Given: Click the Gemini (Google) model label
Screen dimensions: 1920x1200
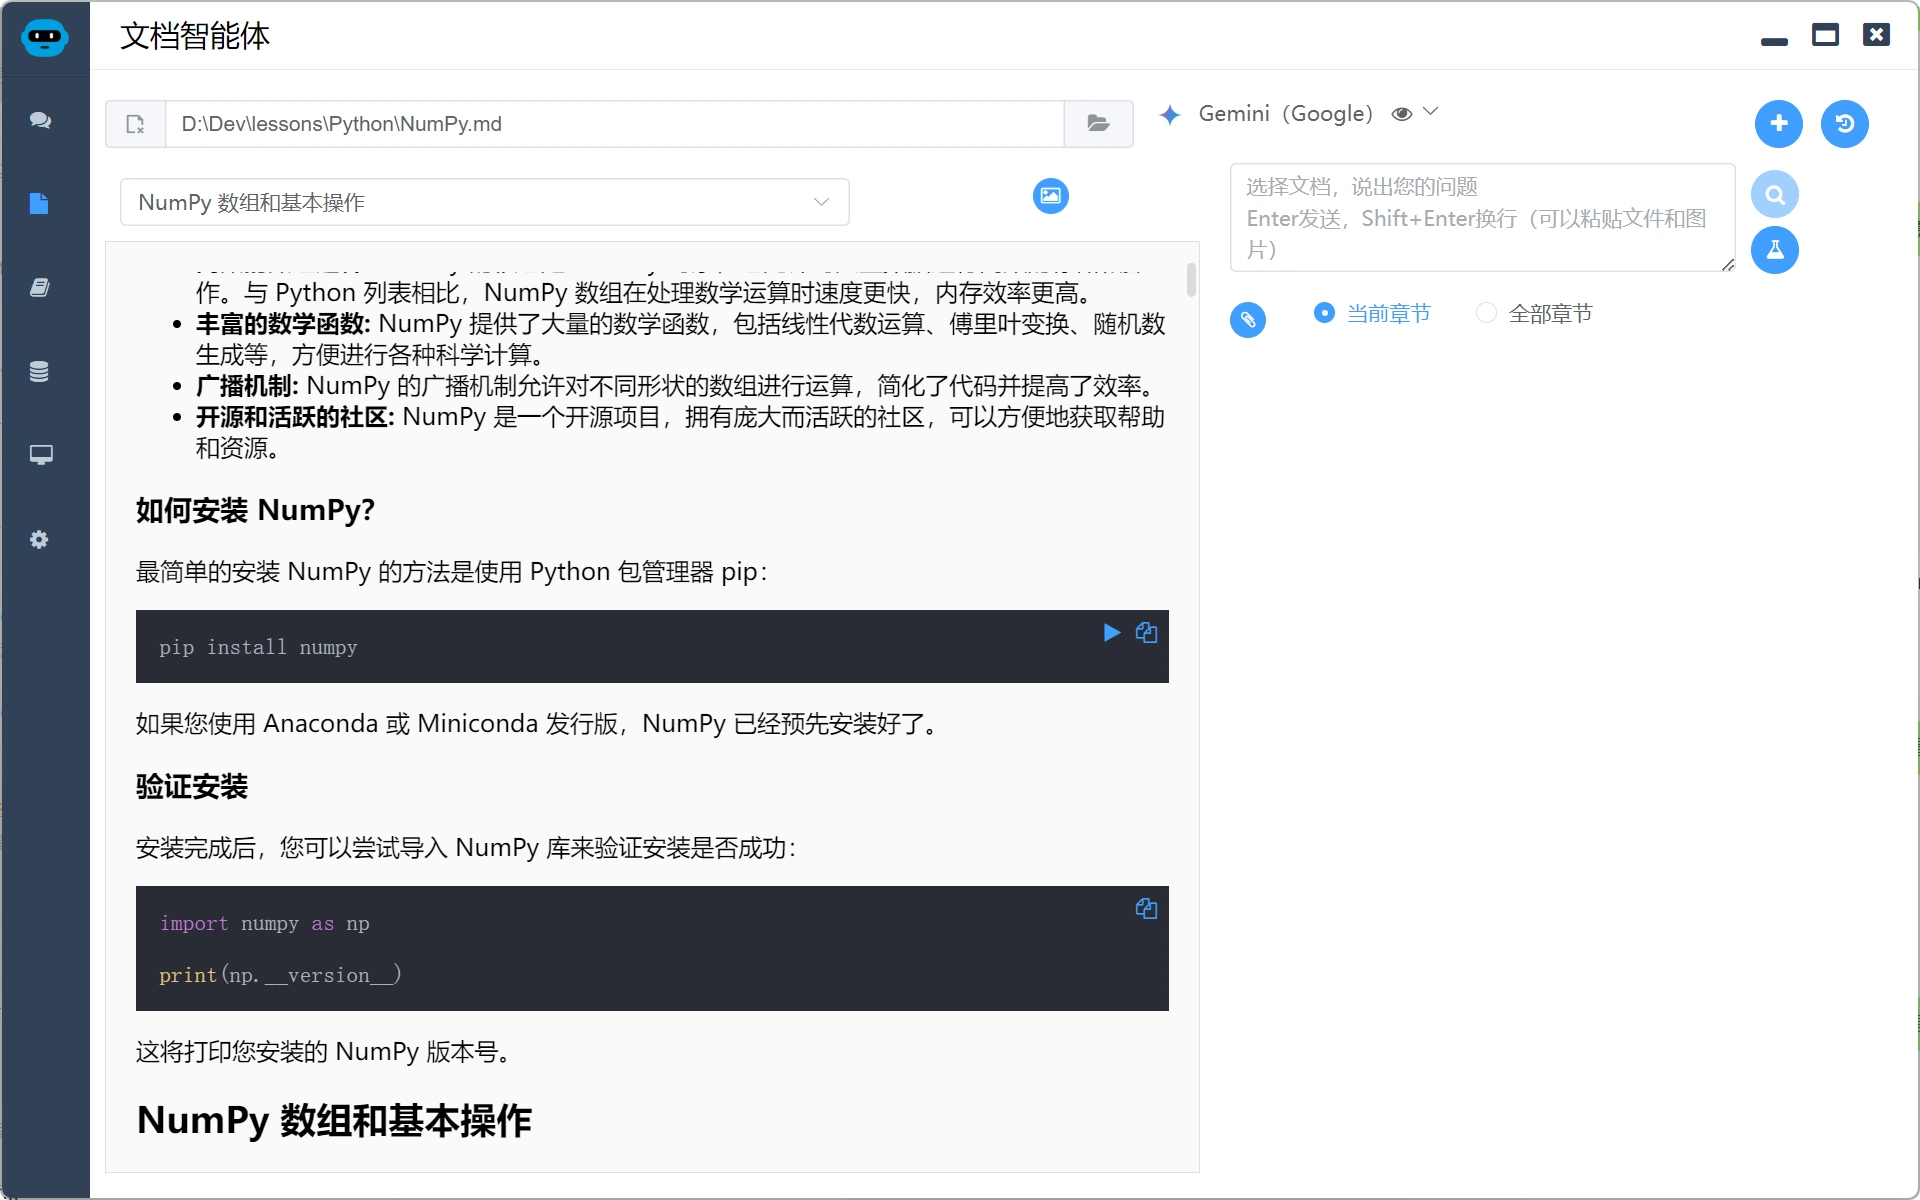Looking at the screenshot, I should point(1285,114).
